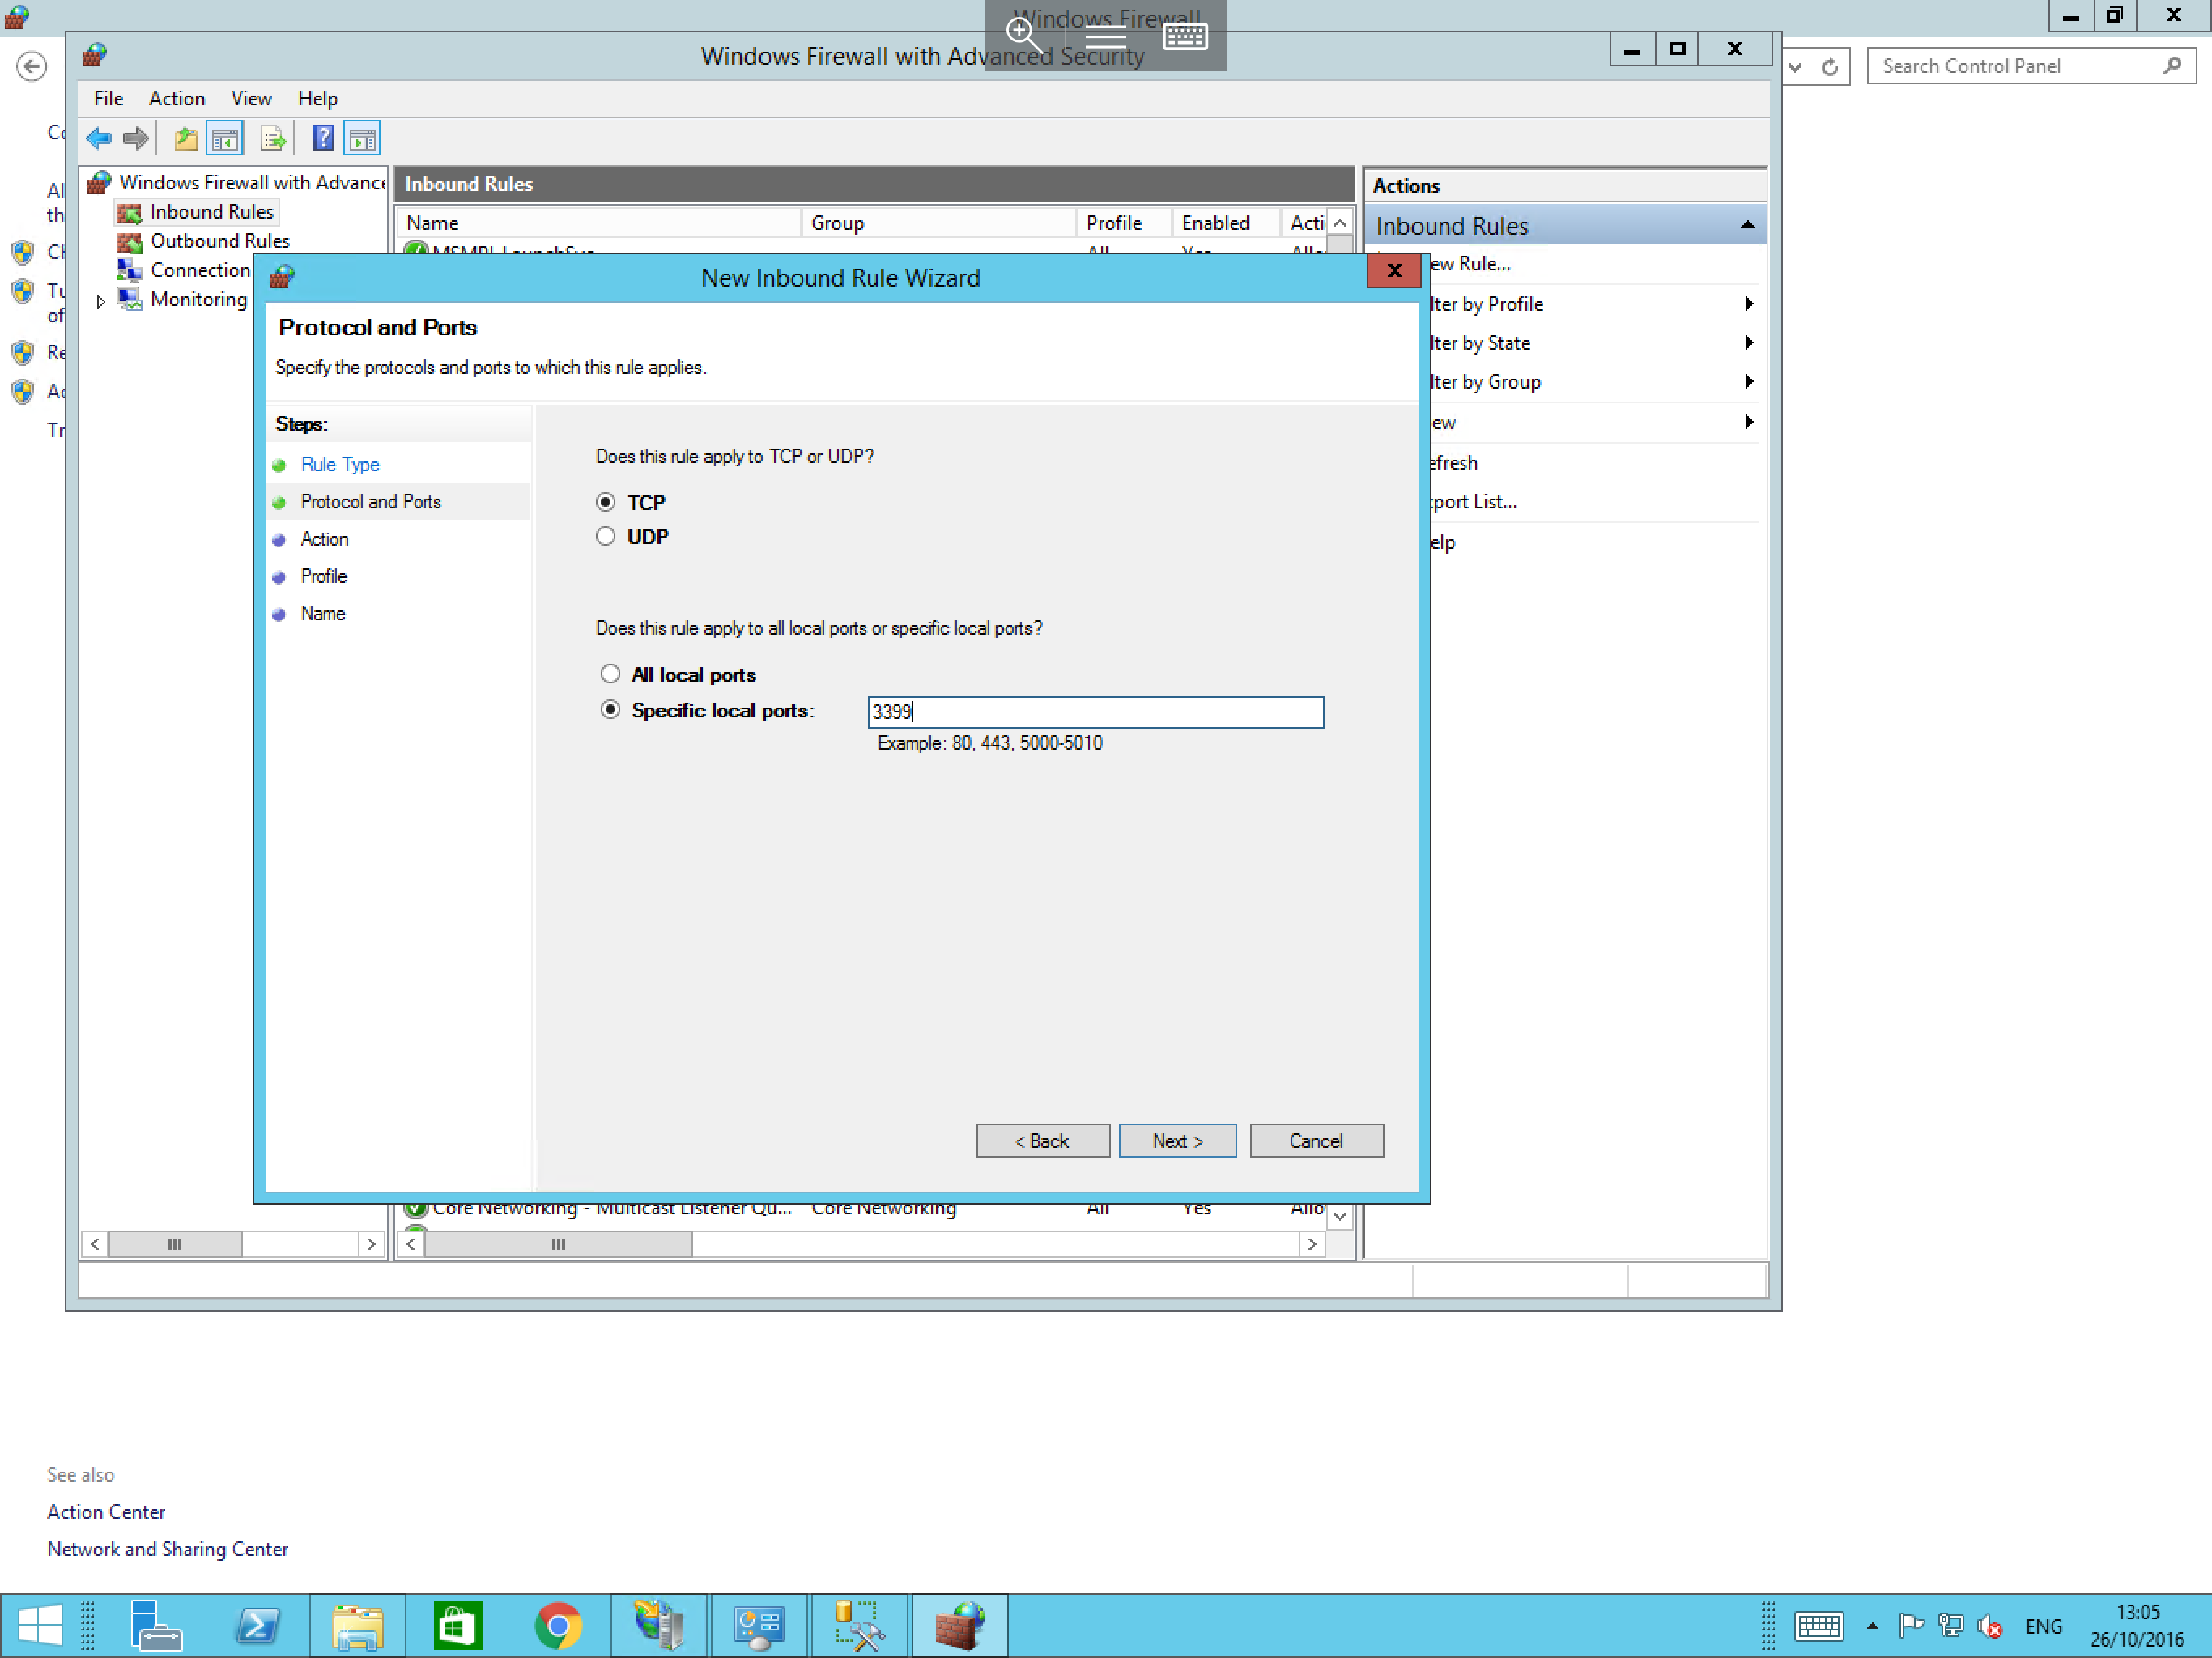This screenshot has width=2212, height=1658.
Task: Click the Action Center flag tray icon
Action: 1911,1626
